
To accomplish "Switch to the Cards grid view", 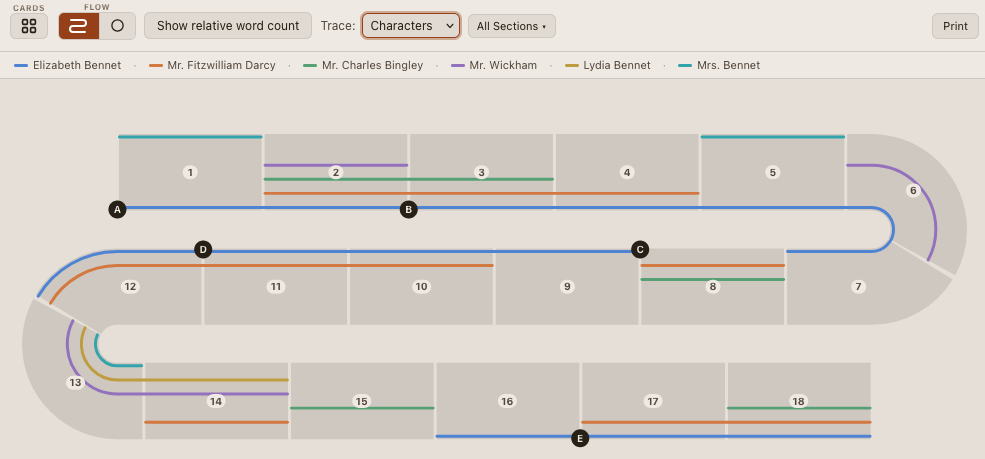I will 29,26.
